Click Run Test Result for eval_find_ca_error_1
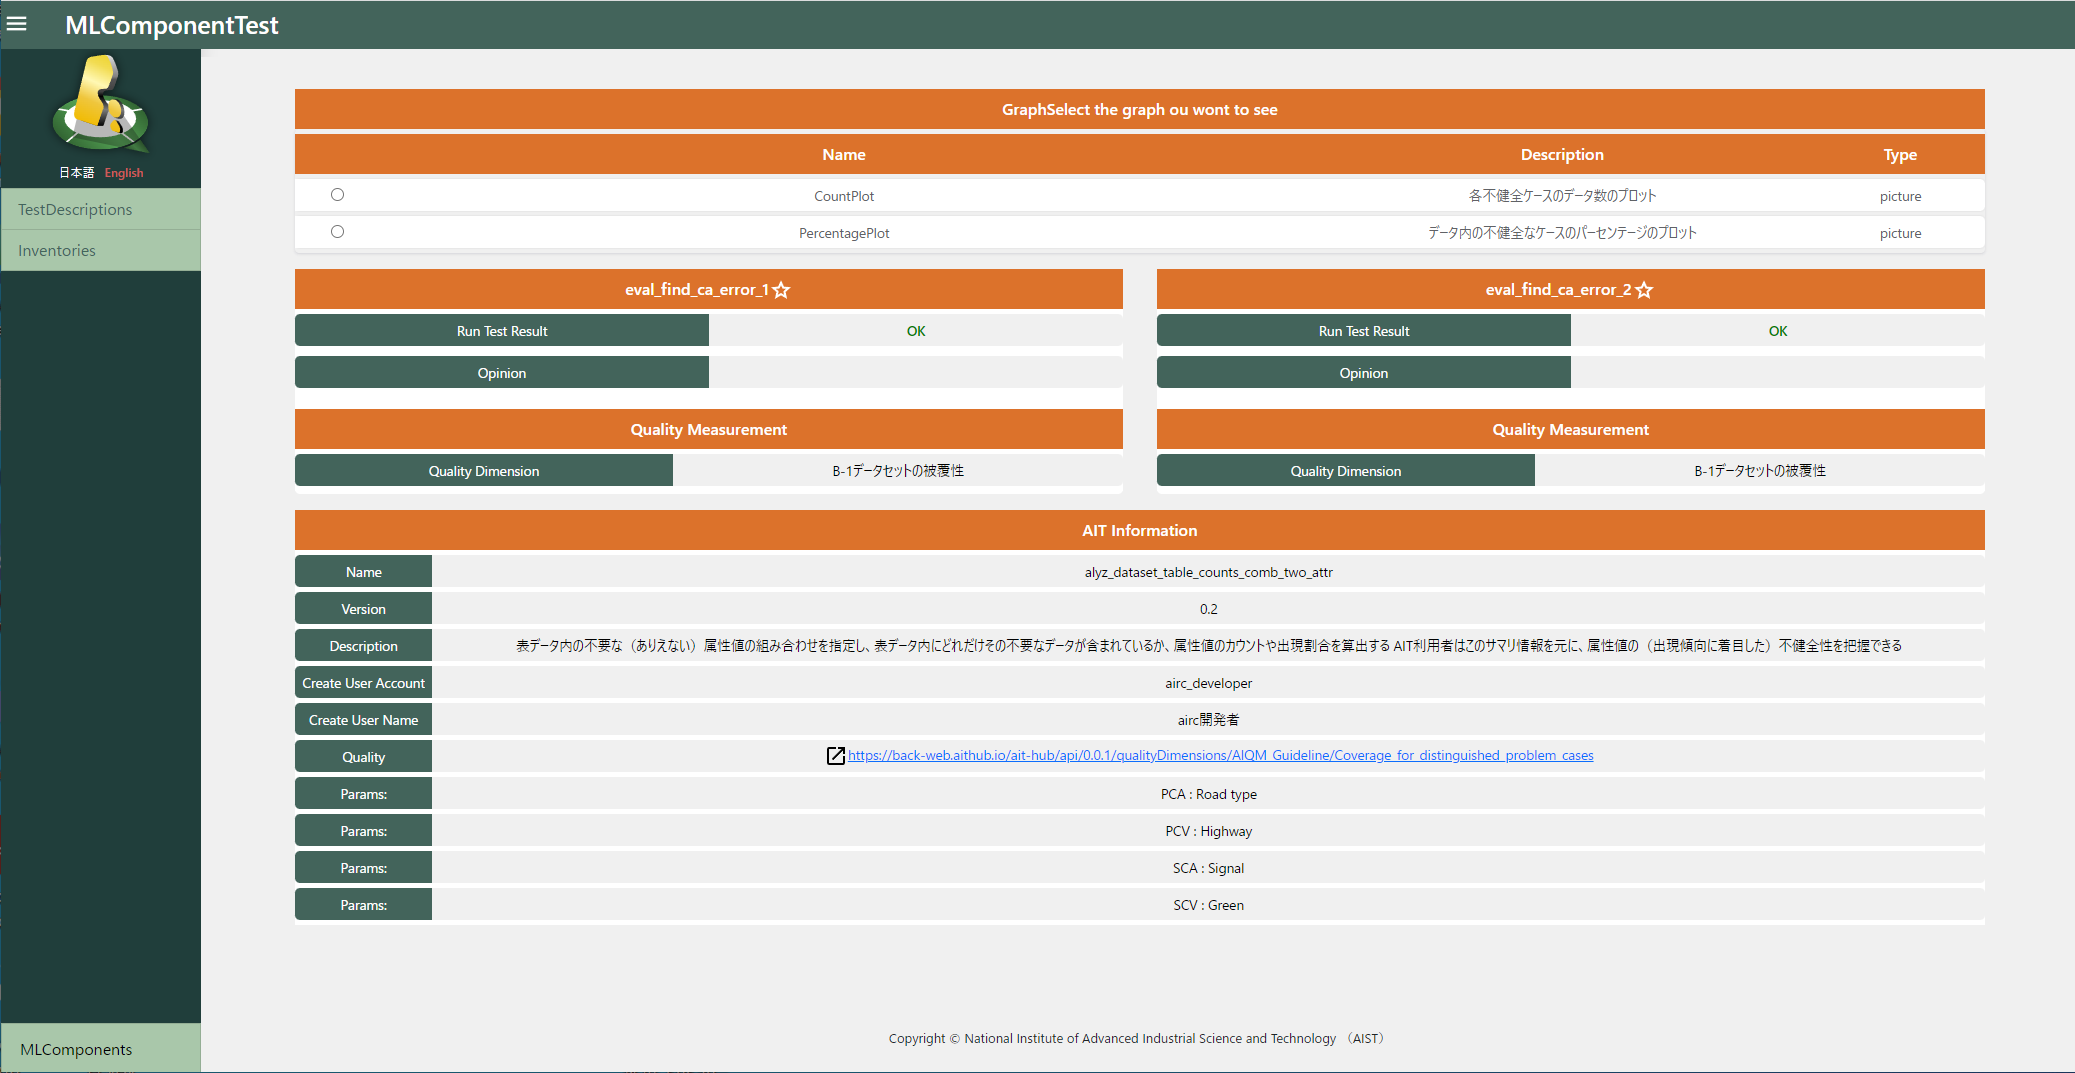 tap(502, 331)
